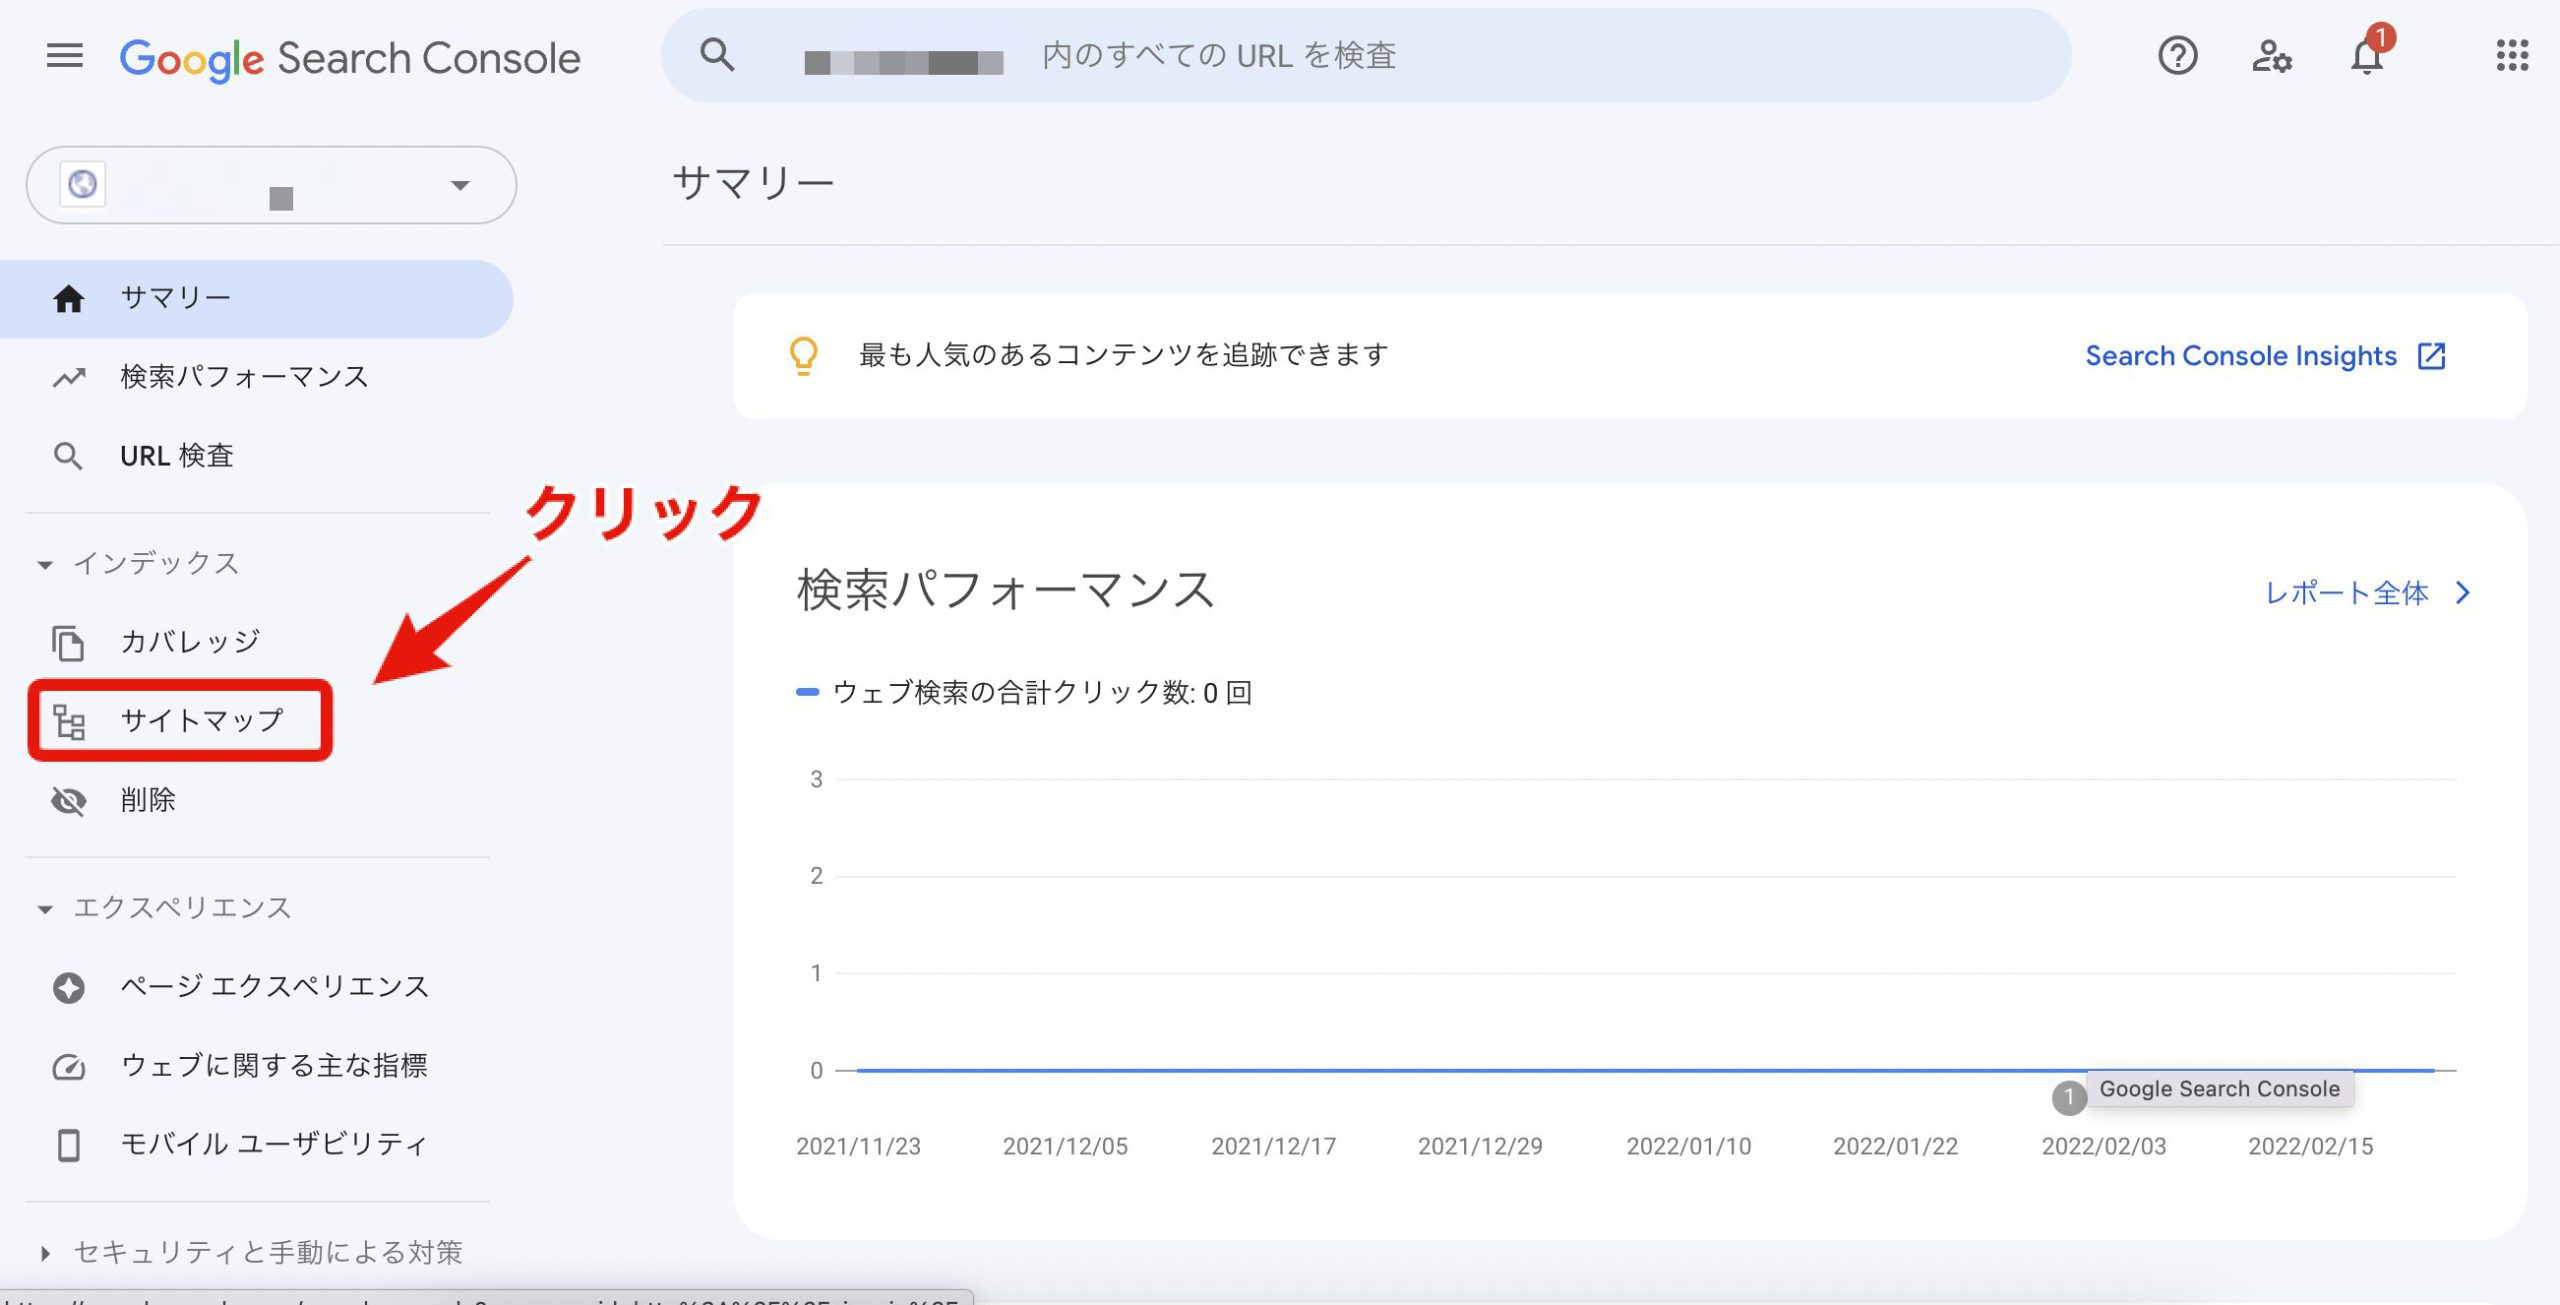Open モバイル ユーザビリティ report

274,1144
